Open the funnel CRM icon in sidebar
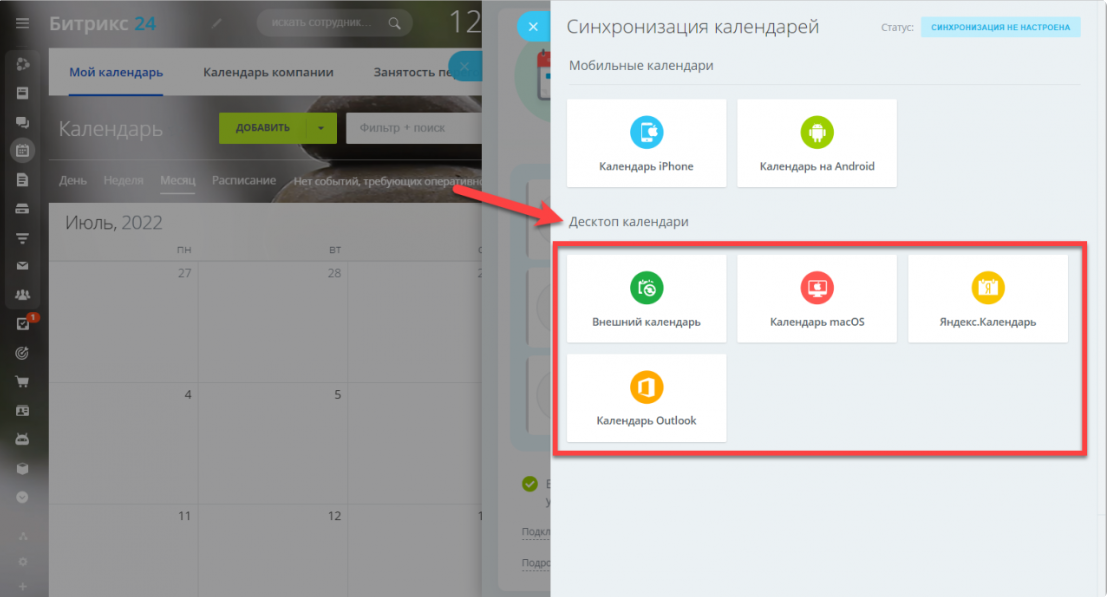1108x597 pixels. click(23, 238)
